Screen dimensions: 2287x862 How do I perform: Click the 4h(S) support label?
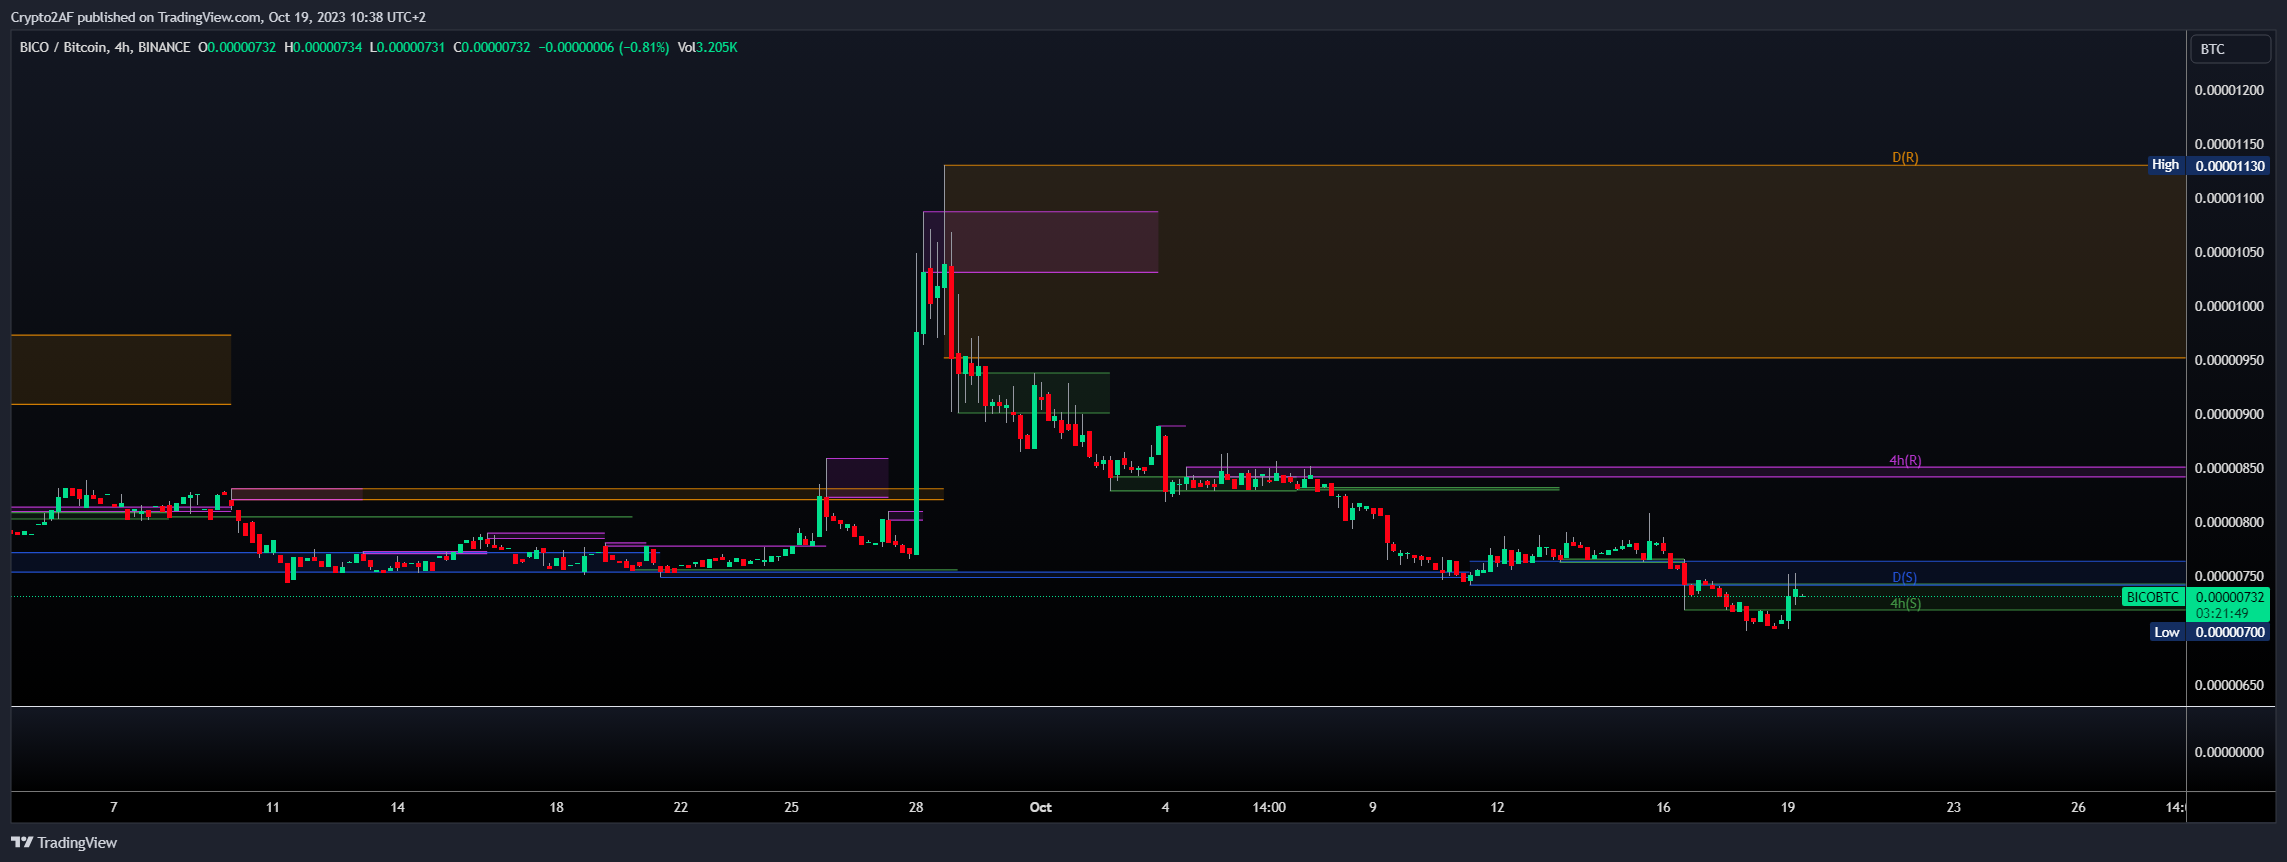1905,603
